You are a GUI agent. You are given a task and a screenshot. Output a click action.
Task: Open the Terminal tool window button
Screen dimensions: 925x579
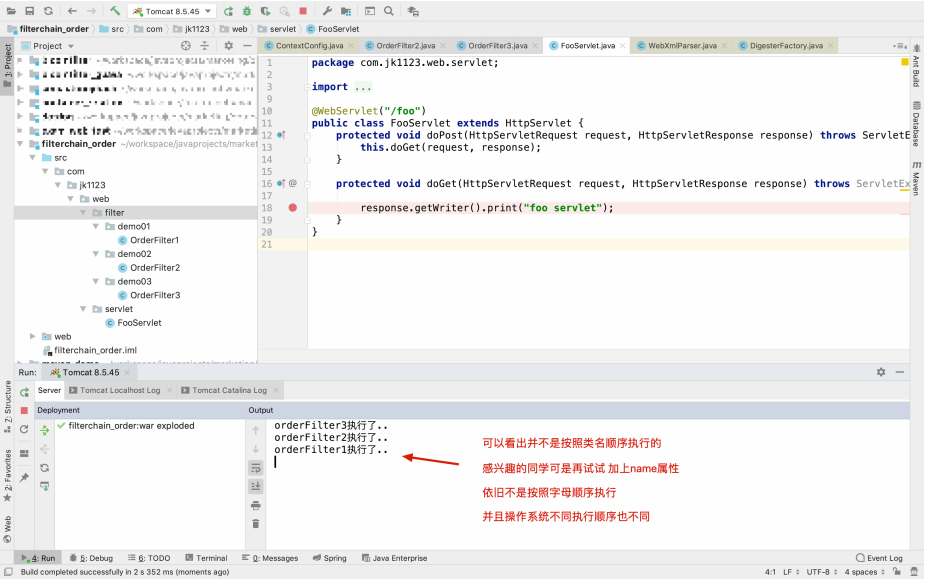click(206, 558)
